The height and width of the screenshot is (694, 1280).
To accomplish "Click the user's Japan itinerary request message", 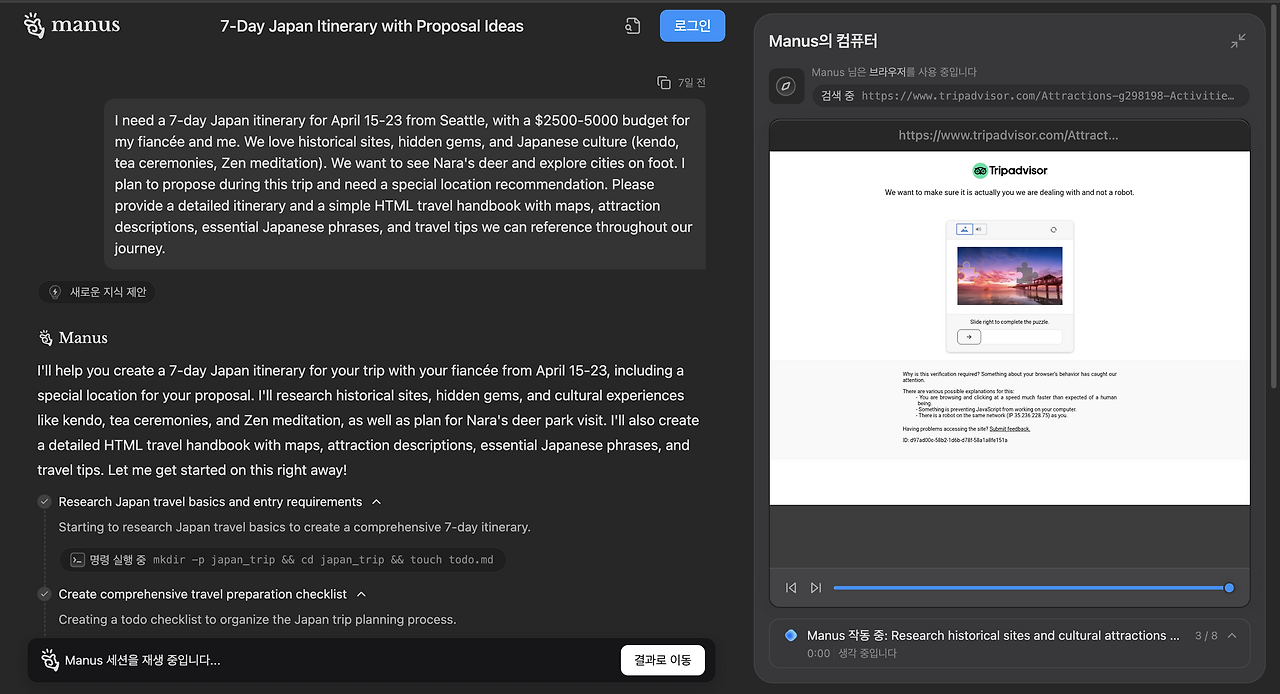I will pyautogui.click(x=405, y=184).
